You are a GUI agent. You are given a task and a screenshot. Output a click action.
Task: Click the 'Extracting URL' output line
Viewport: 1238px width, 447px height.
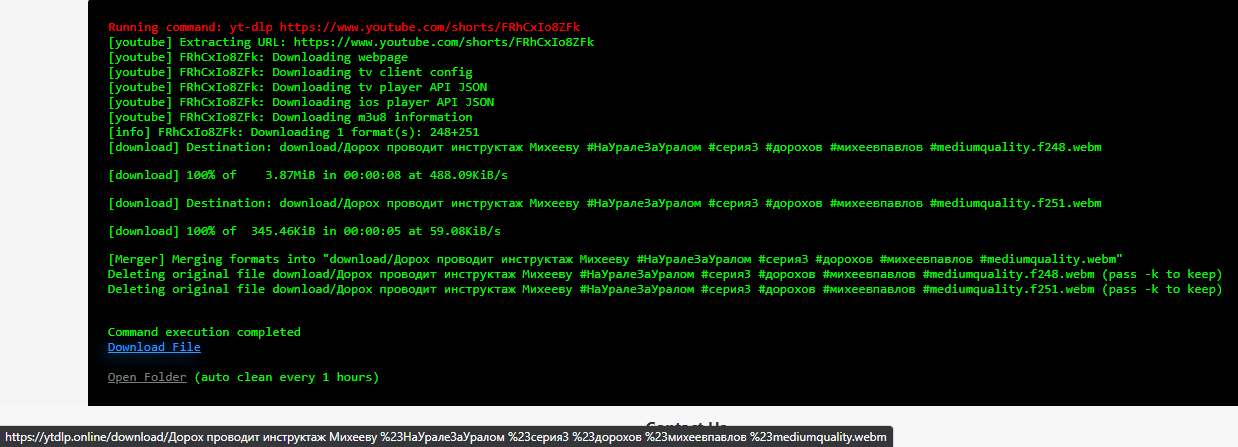tap(351, 42)
